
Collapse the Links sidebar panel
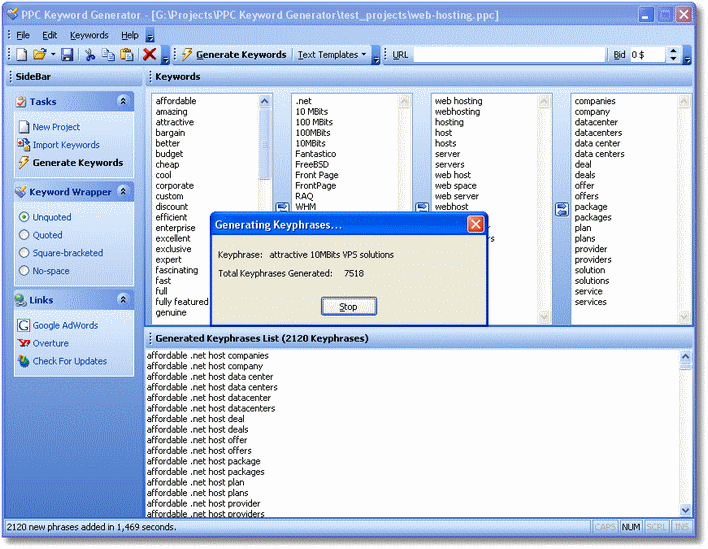123,299
